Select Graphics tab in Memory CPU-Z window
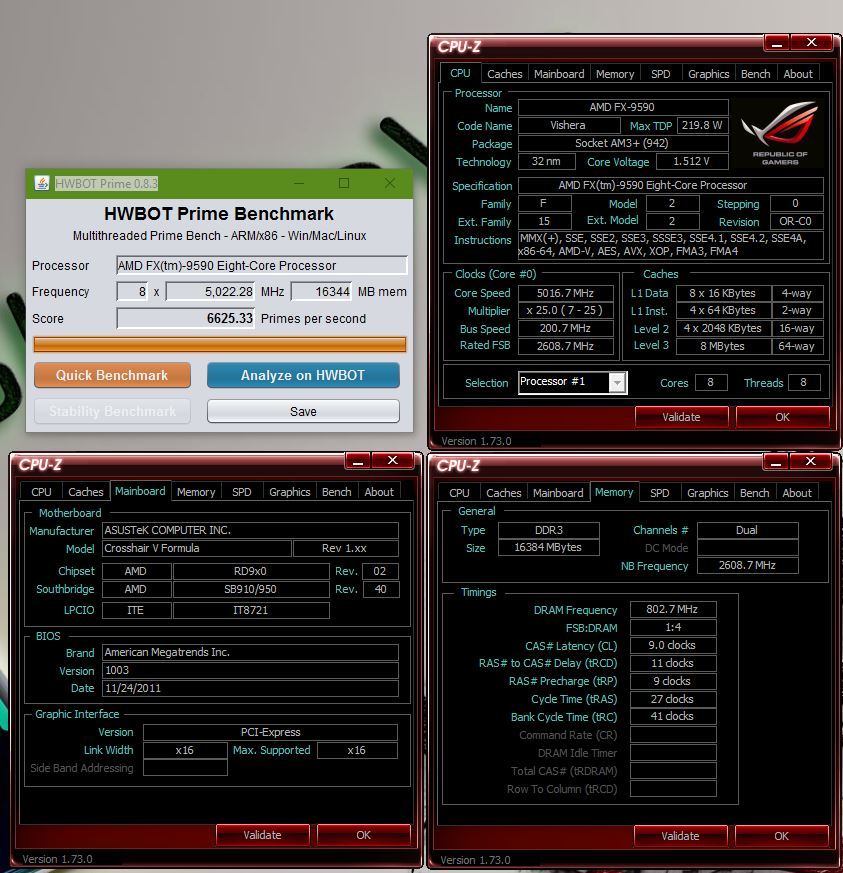 [708, 493]
